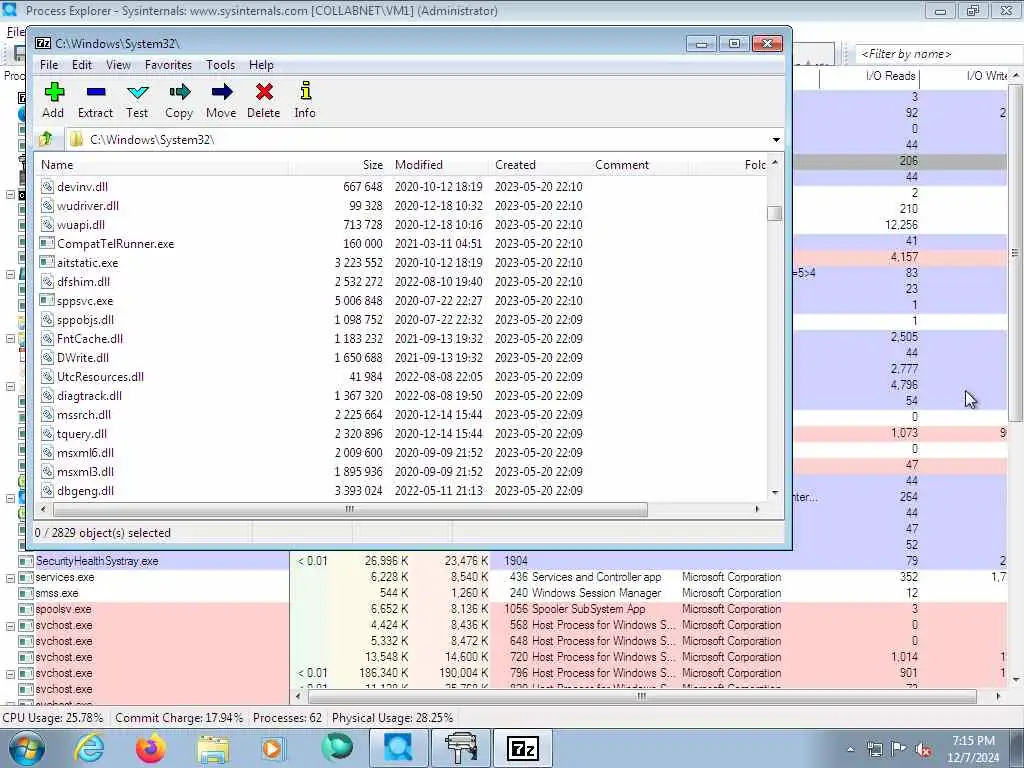Sort files by Created column header

539,165
